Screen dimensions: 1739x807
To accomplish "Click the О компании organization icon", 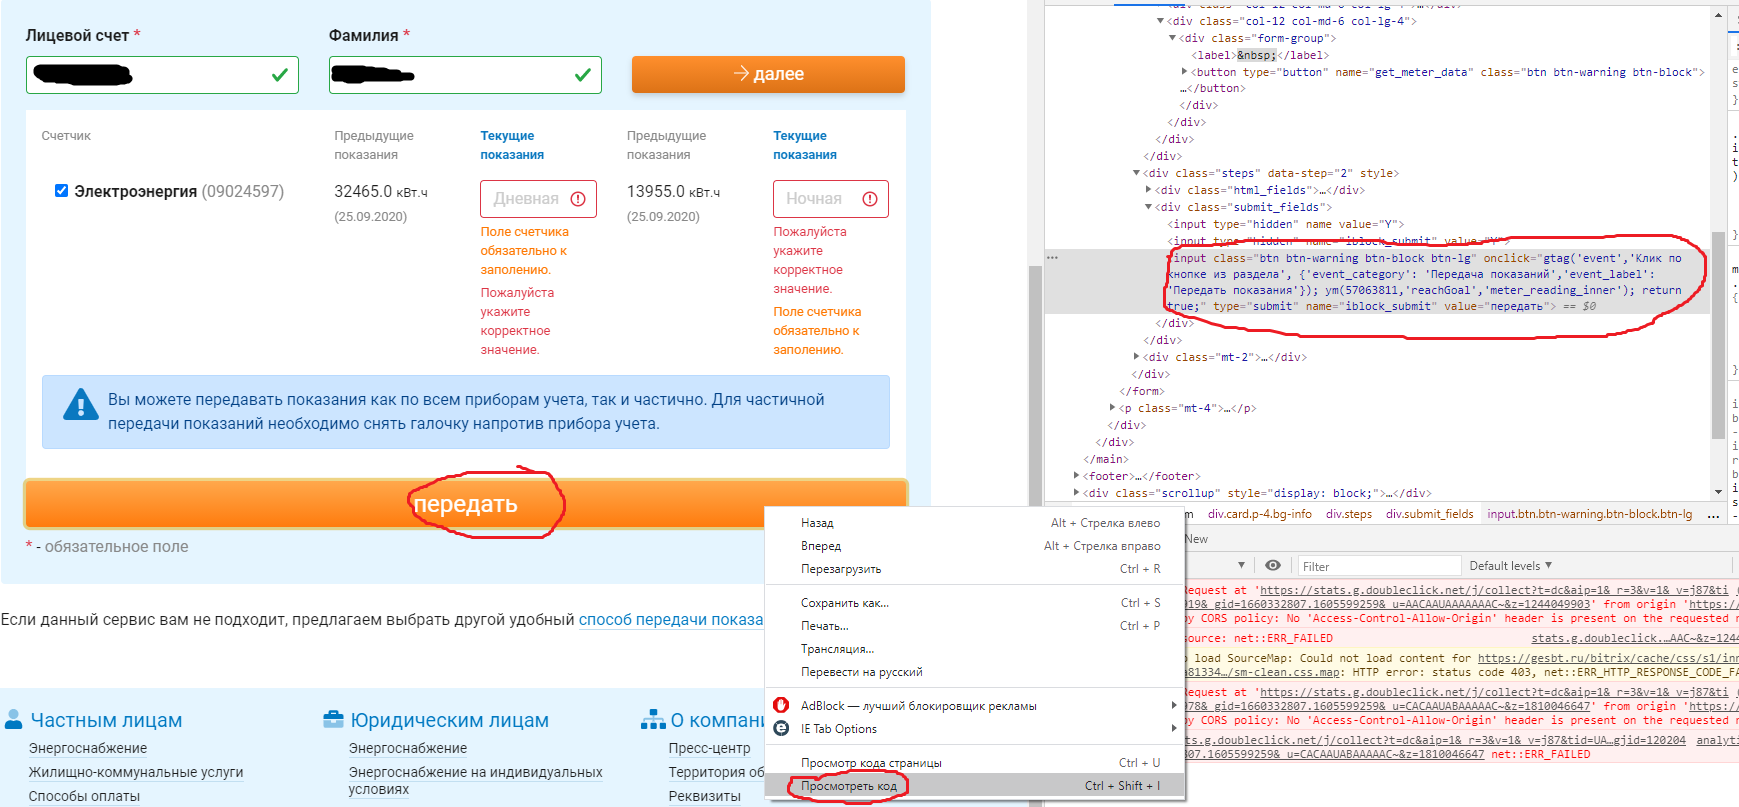I will click(x=653, y=719).
